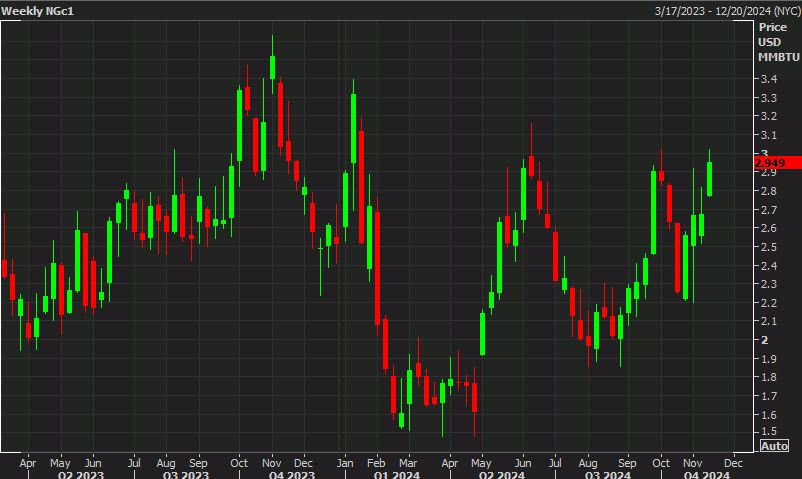Click the Q2 2024 quarter label
This screenshot has width=802, height=479.
pyautogui.click(x=501, y=475)
